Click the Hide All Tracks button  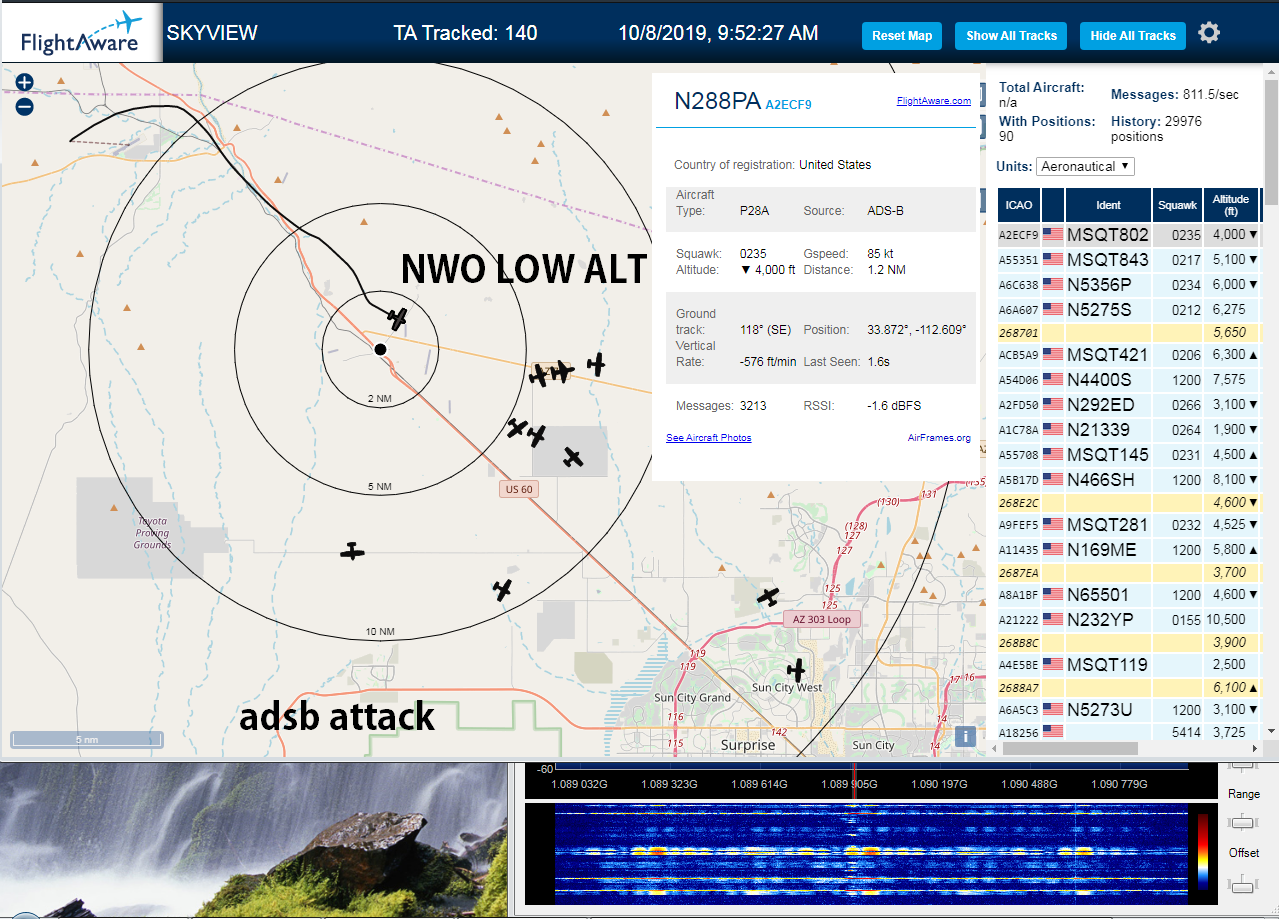(1132, 36)
